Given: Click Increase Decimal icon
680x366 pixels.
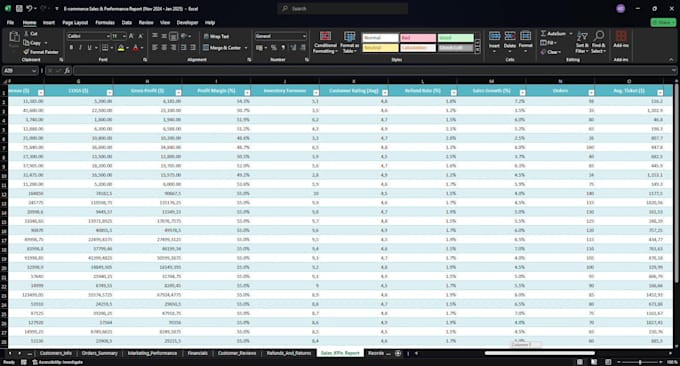Looking at the screenshot, I should (293, 48).
